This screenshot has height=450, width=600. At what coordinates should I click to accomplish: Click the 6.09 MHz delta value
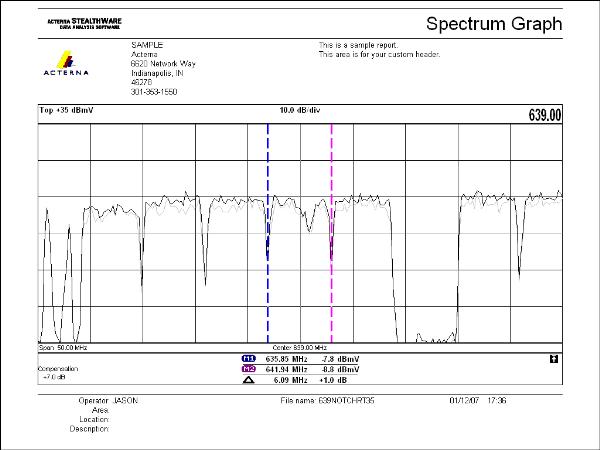pos(290,380)
